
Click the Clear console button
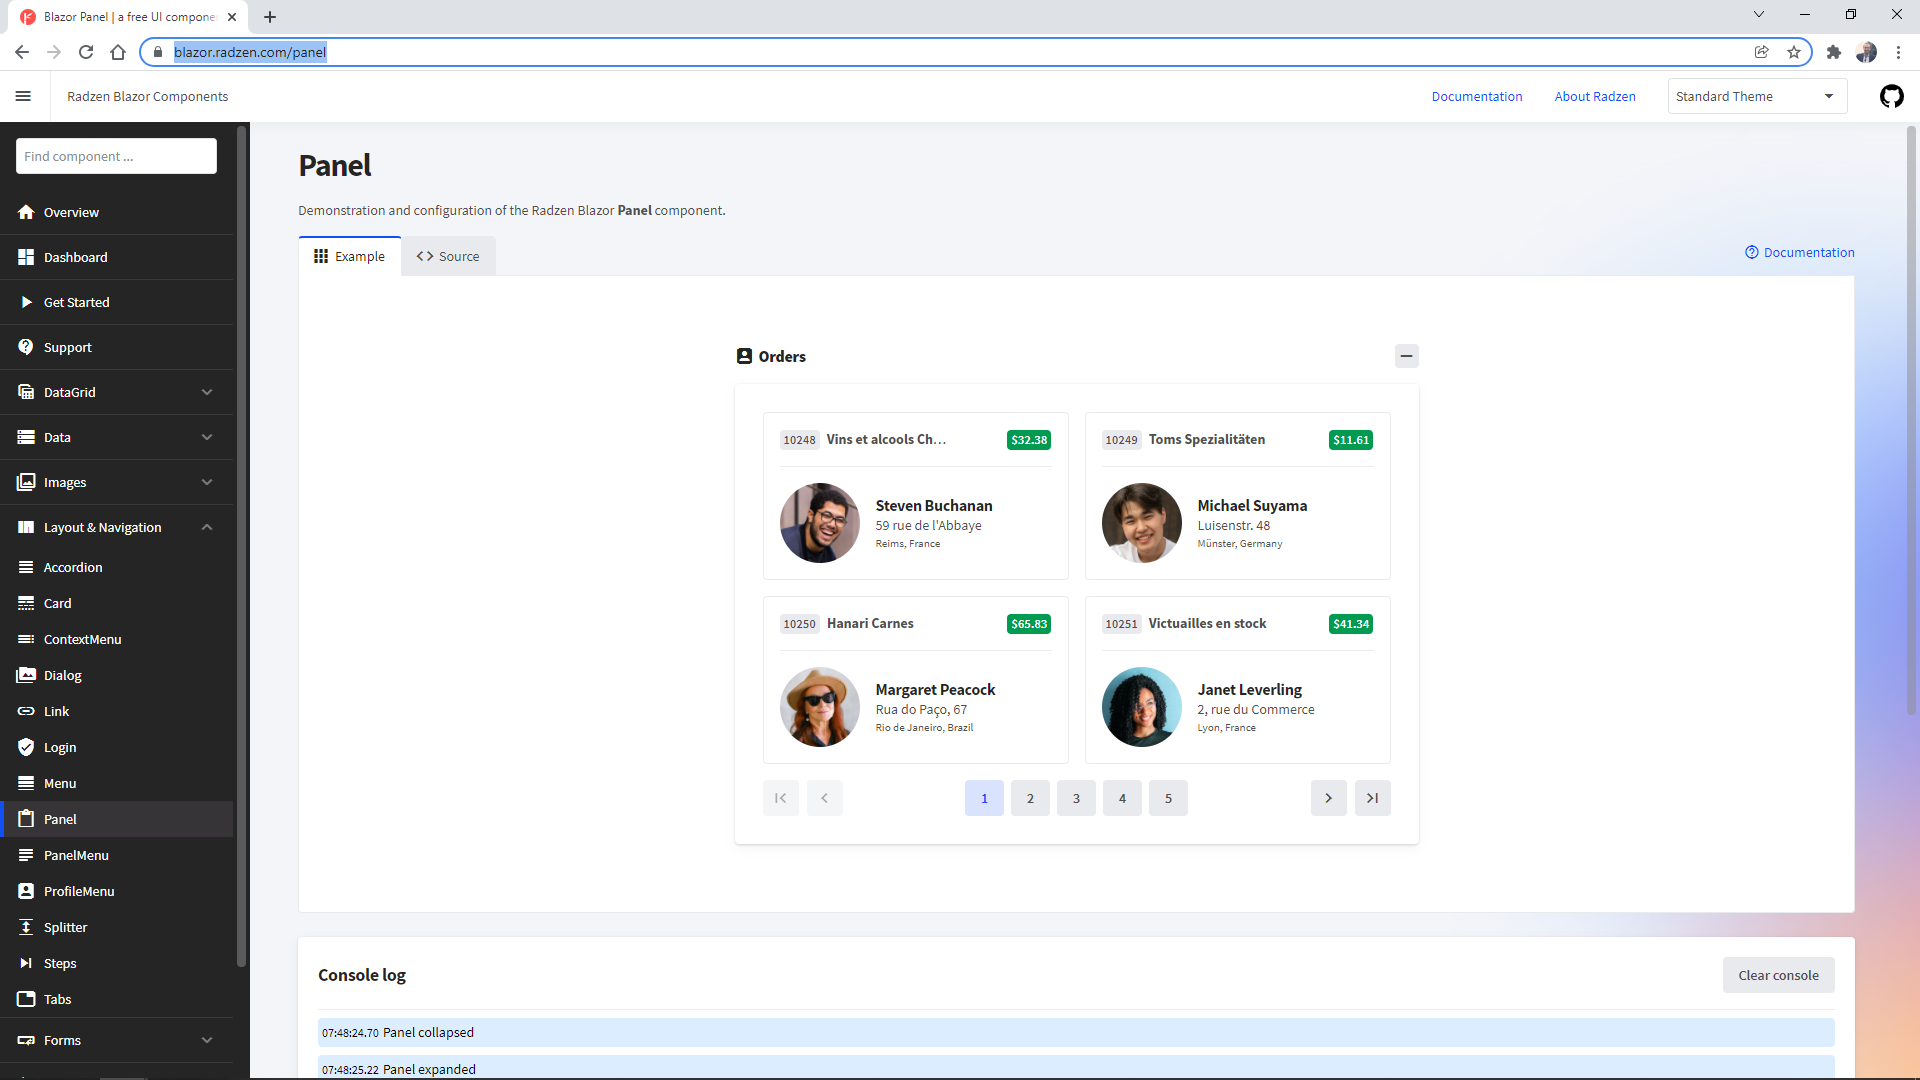pyautogui.click(x=1779, y=975)
